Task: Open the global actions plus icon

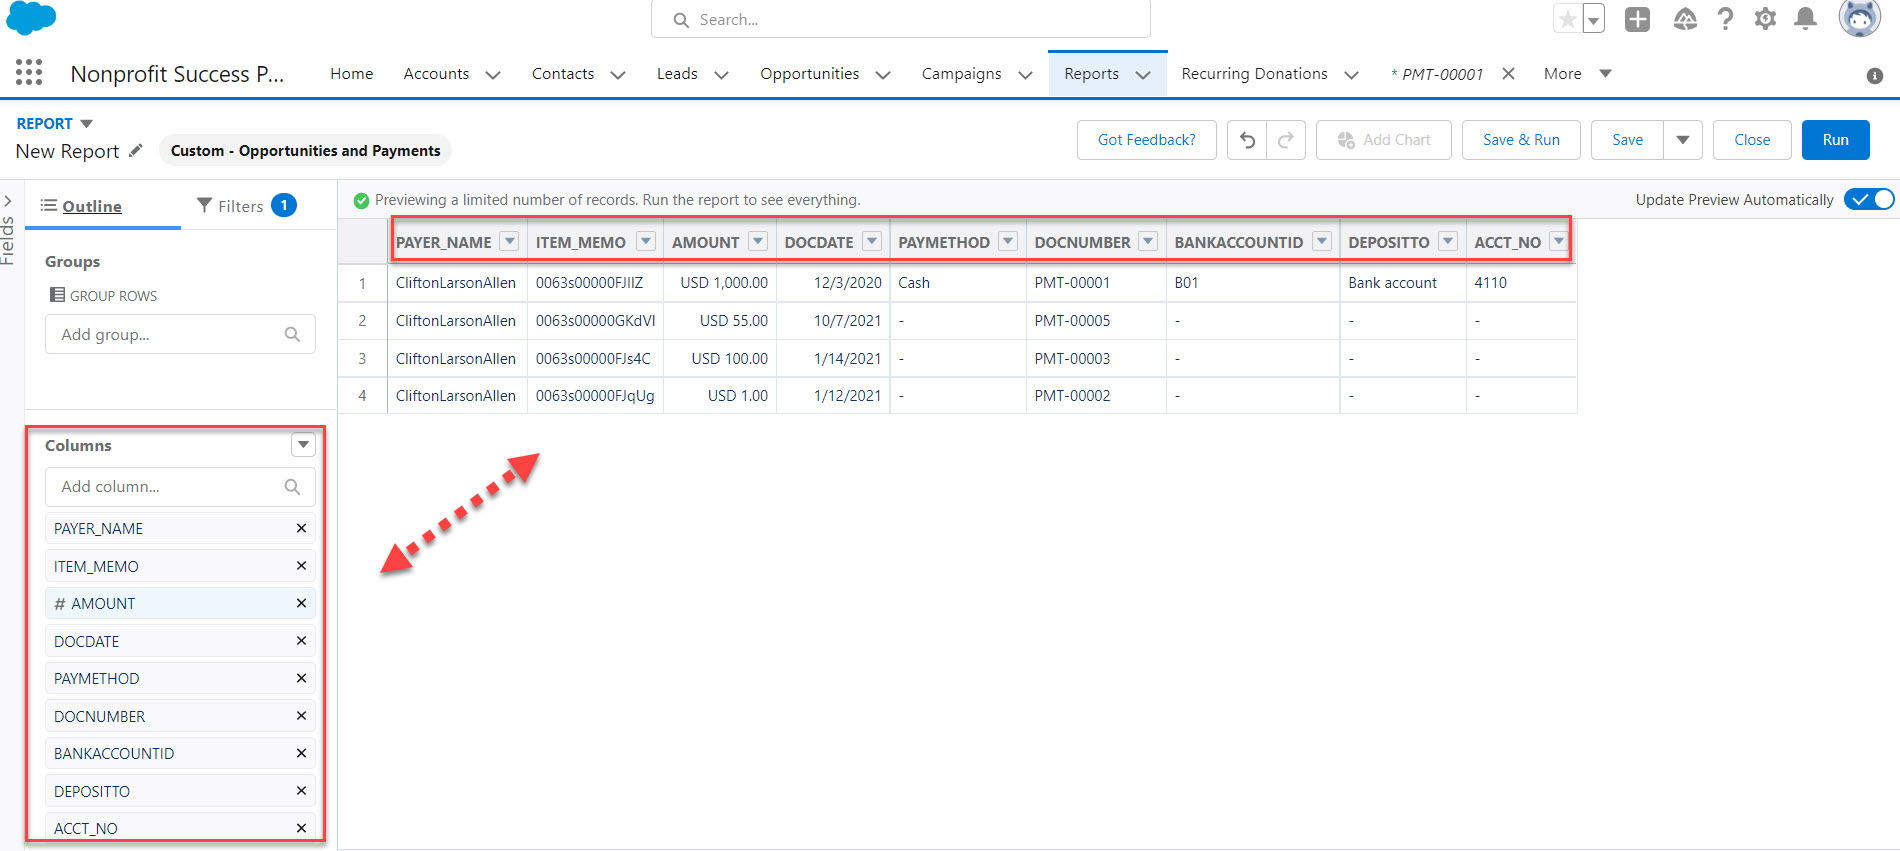Action: click(x=1637, y=19)
